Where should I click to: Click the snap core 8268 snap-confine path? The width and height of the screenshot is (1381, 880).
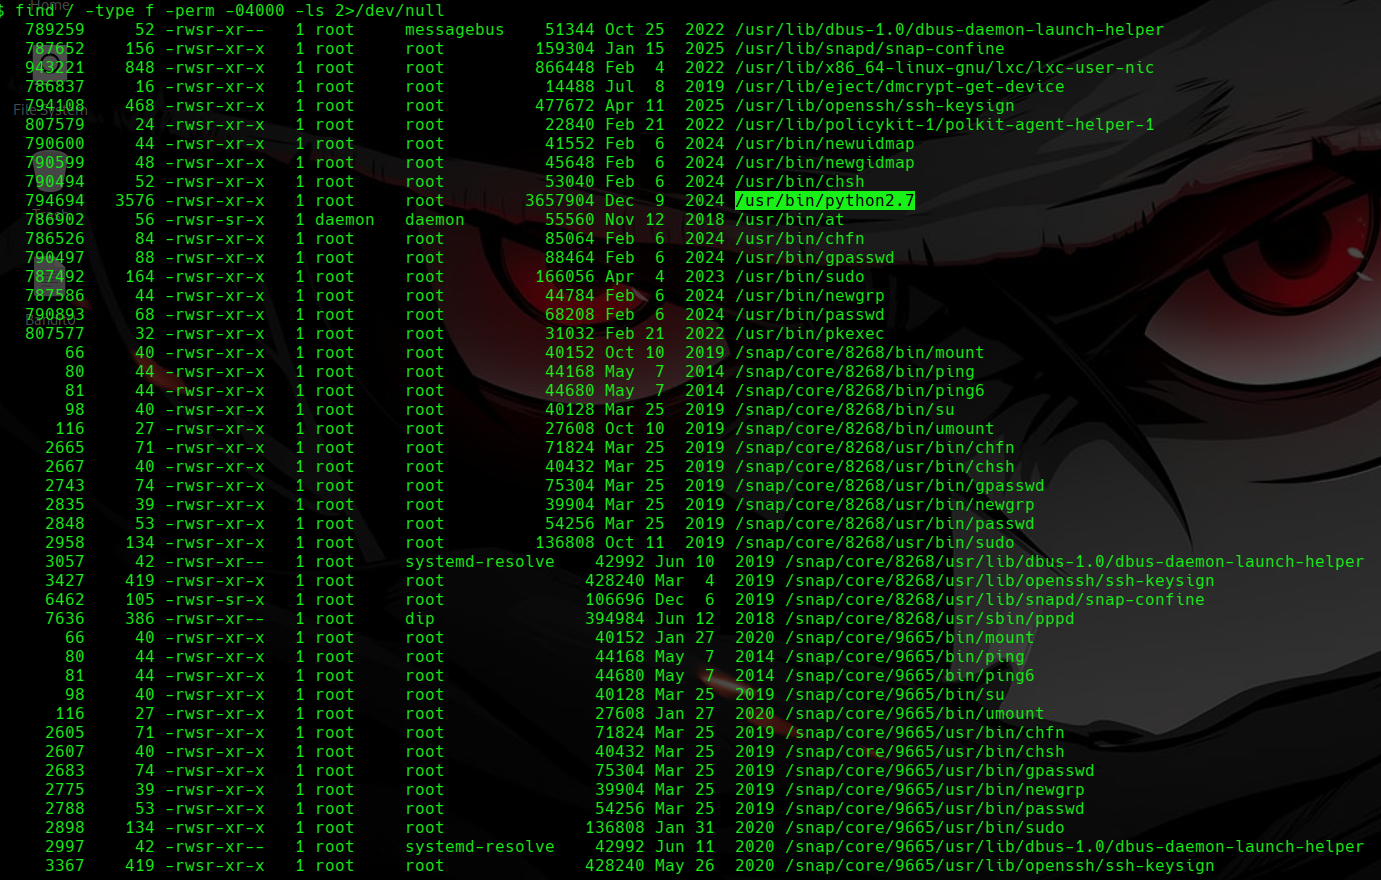[995, 600]
